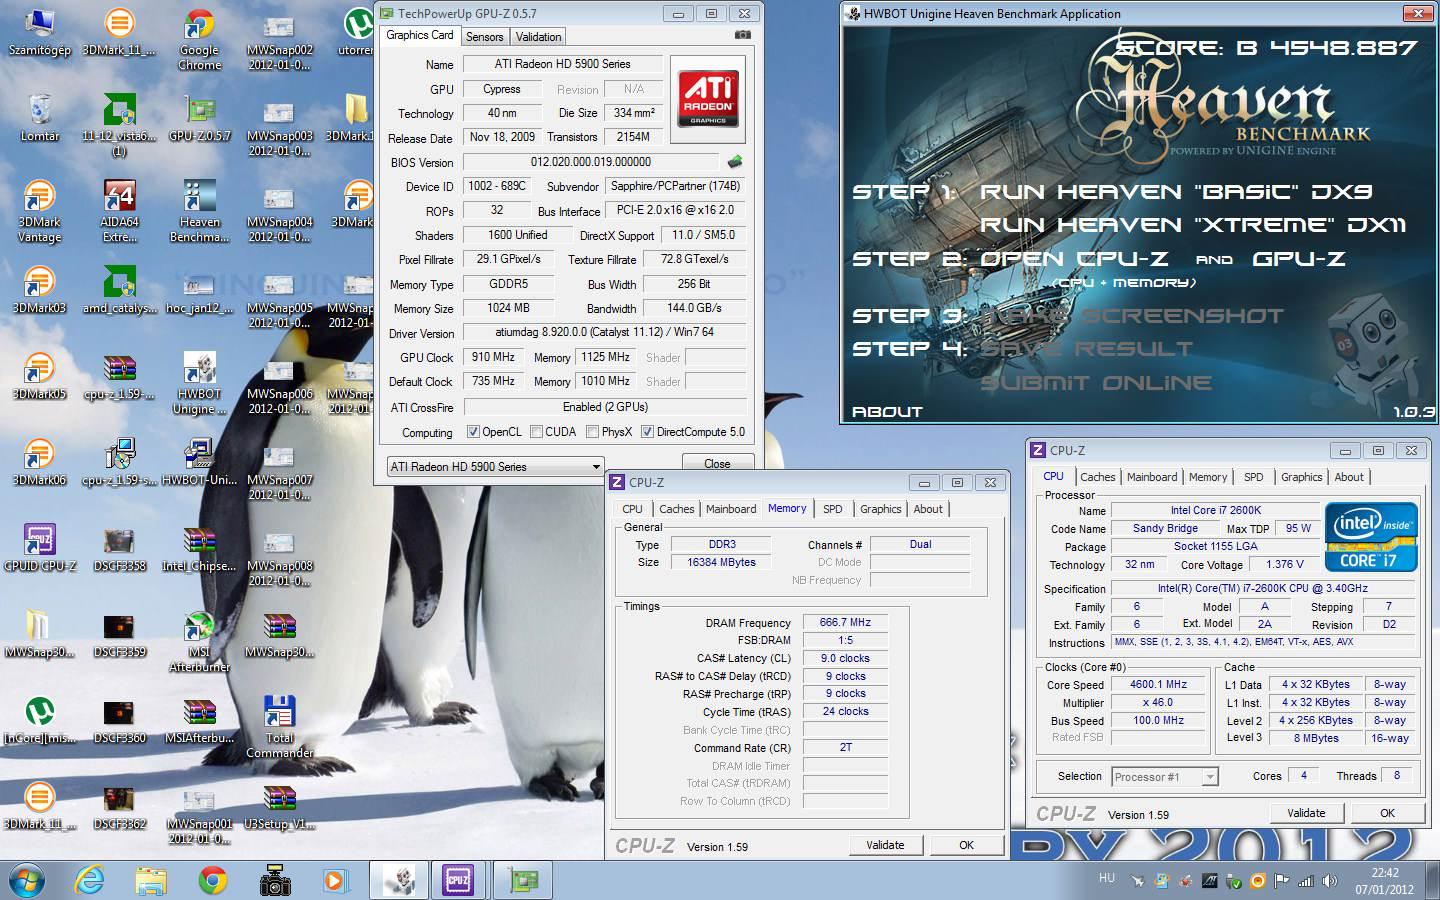The image size is (1440, 900).
Task: Click Run Heaven "Basic" DX9
Action: click(1176, 192)
